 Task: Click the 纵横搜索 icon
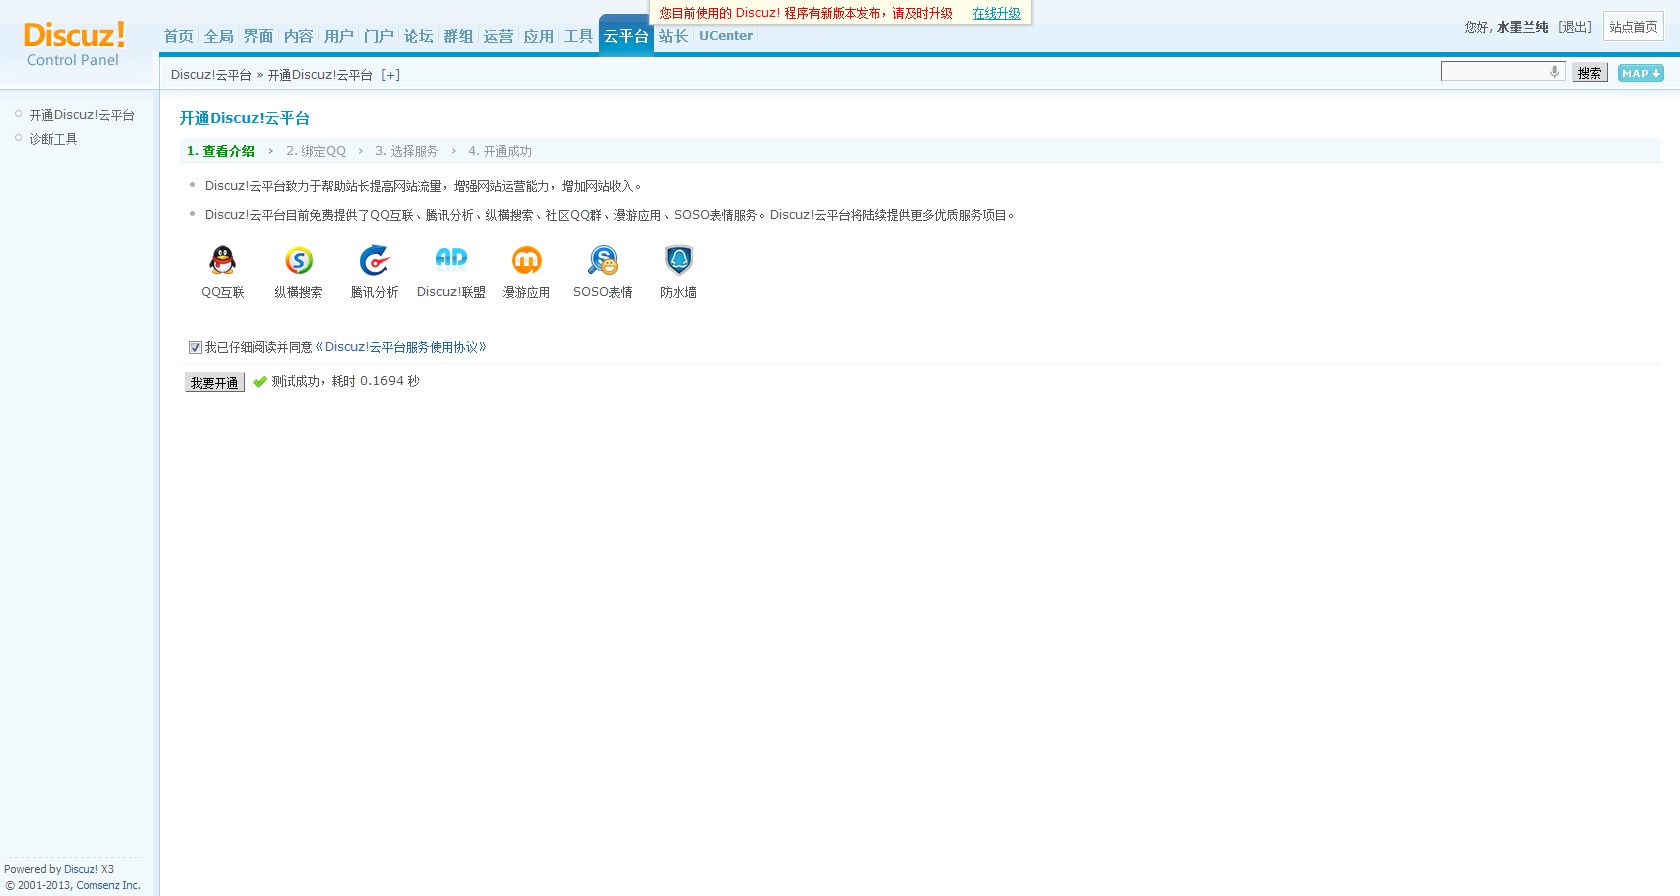point(299,260)
